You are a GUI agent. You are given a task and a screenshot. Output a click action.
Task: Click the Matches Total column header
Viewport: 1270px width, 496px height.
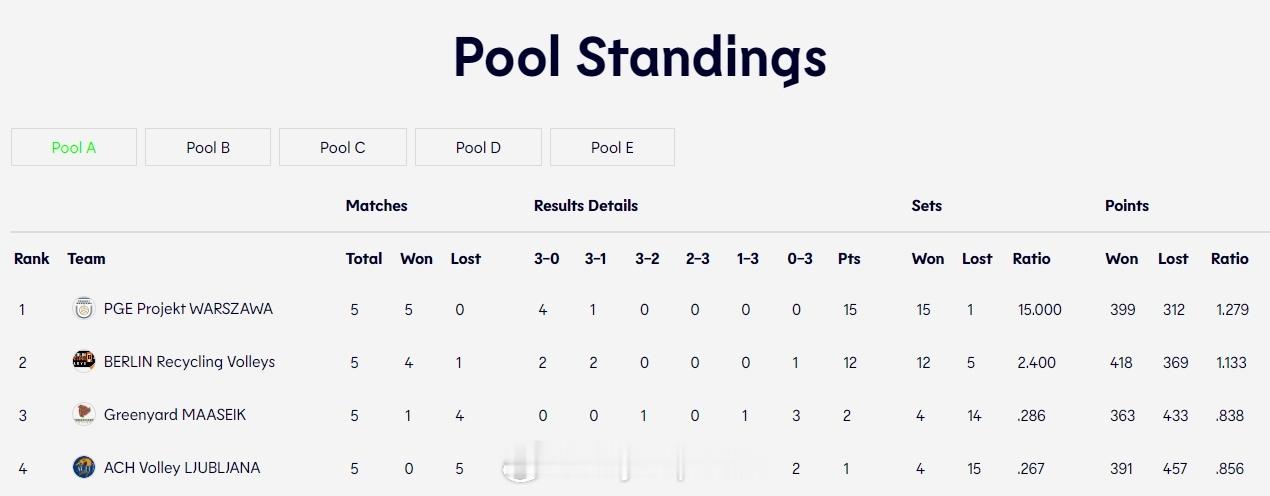[364, 258]
